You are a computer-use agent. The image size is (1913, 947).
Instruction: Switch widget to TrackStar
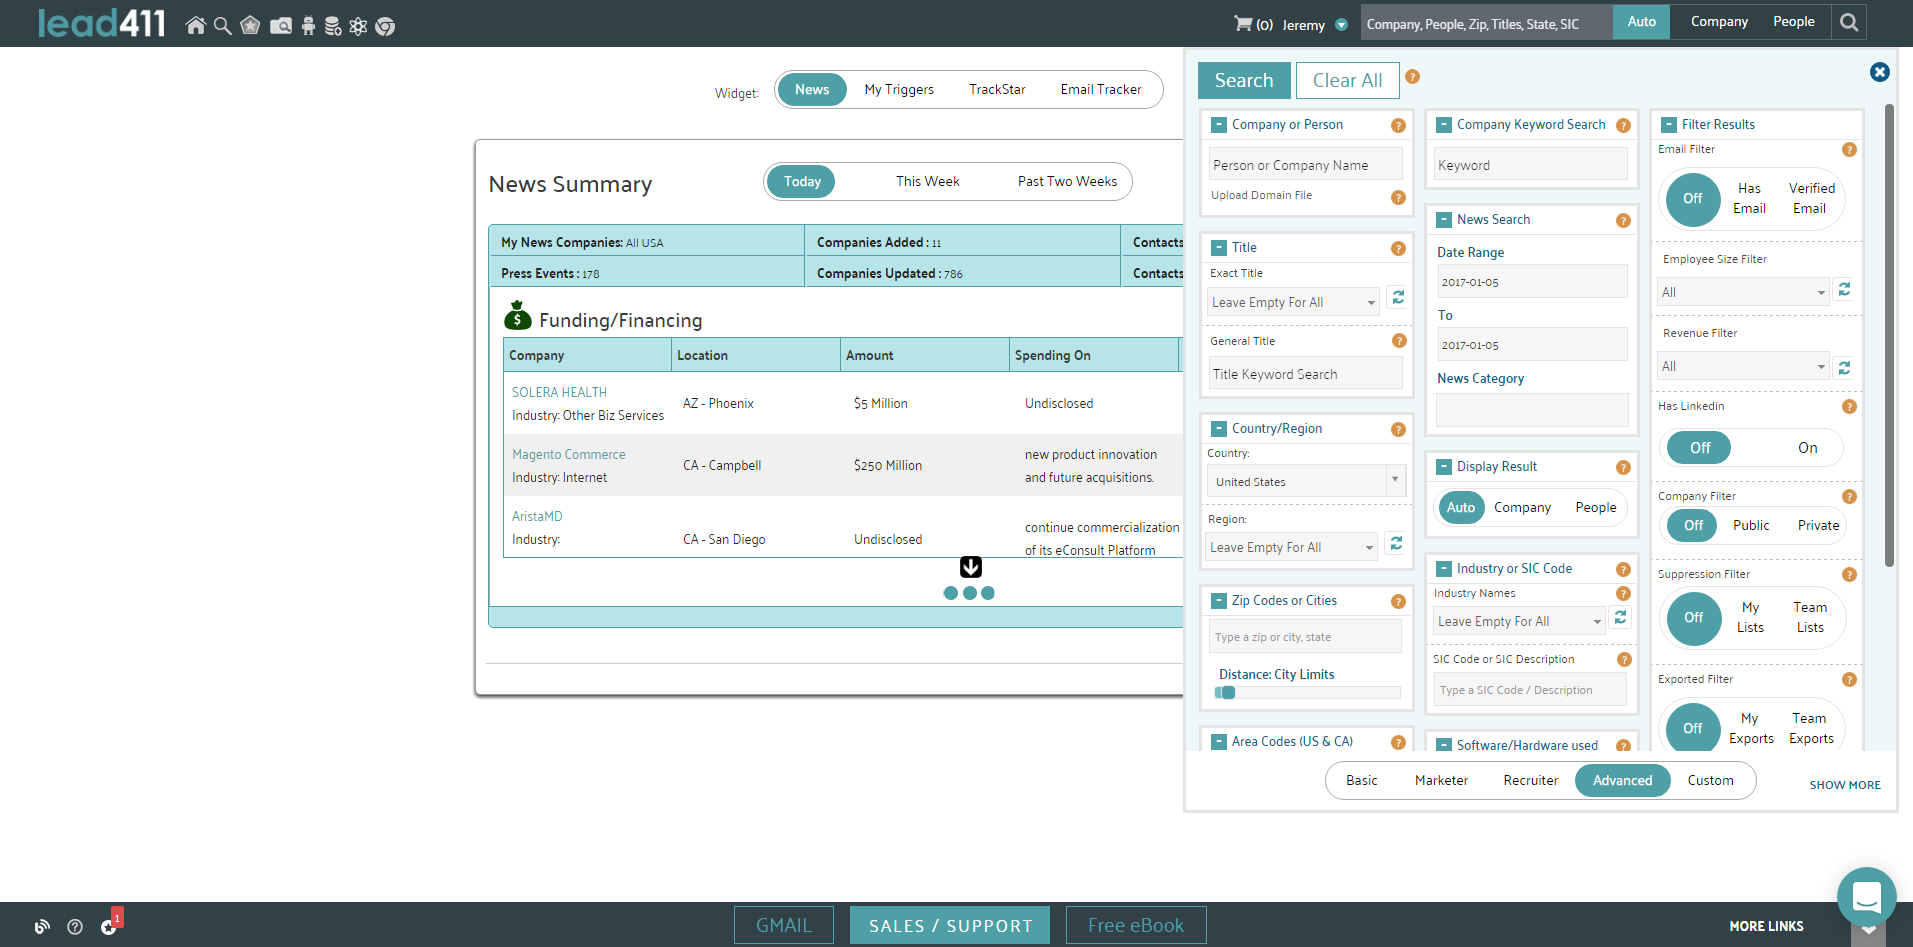[997, 90]
